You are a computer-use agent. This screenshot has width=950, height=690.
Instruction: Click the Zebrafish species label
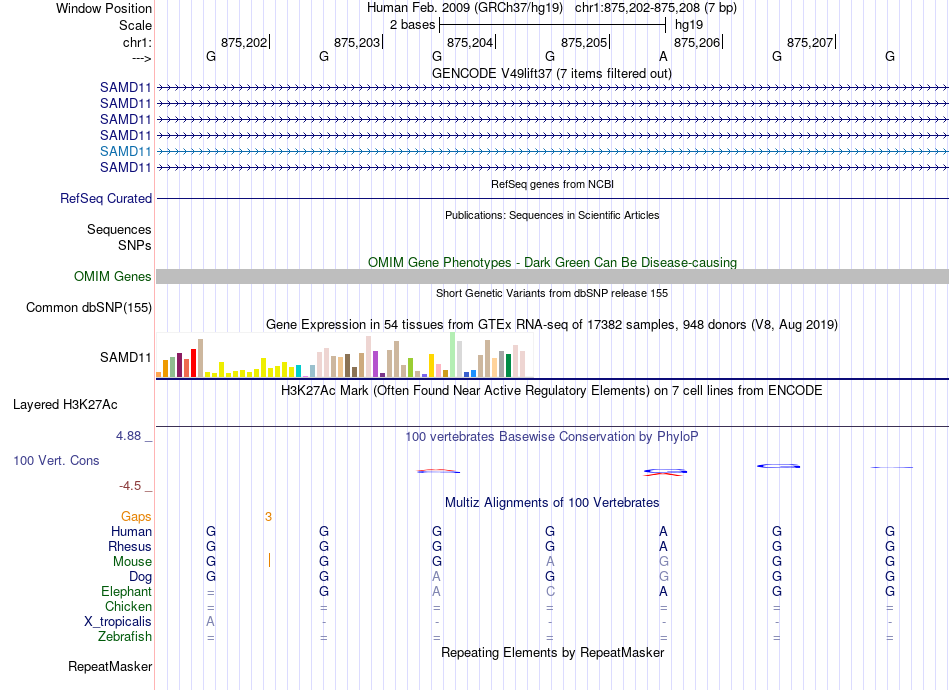point(125,637)
